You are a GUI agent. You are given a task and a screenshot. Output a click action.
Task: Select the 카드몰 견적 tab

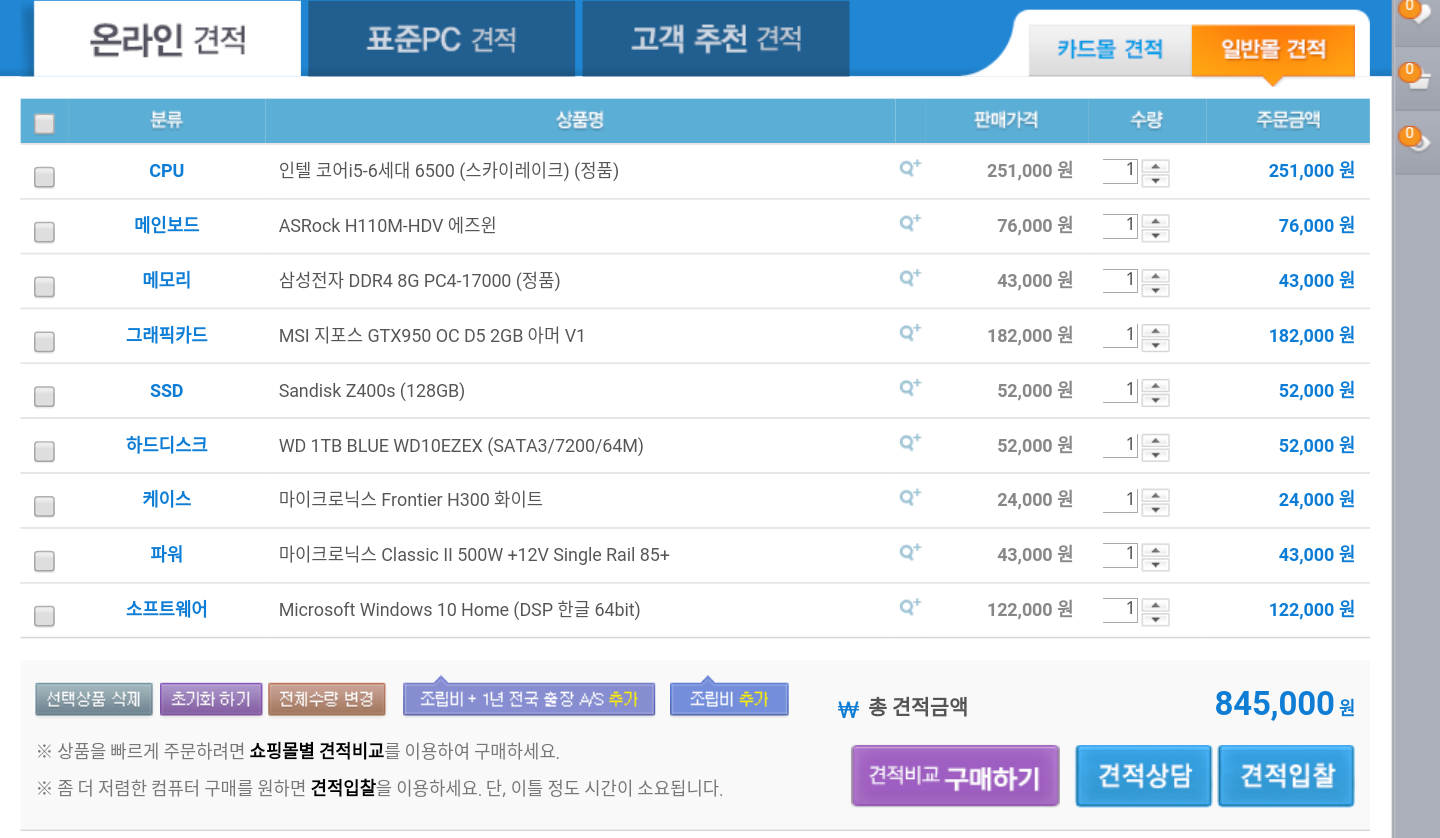click(1110, 49)
